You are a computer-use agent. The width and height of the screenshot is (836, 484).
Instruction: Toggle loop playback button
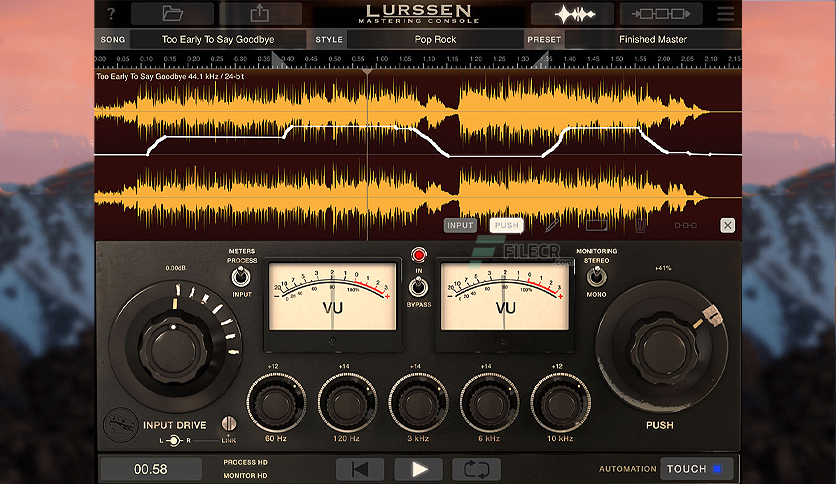tap(476, 469)
